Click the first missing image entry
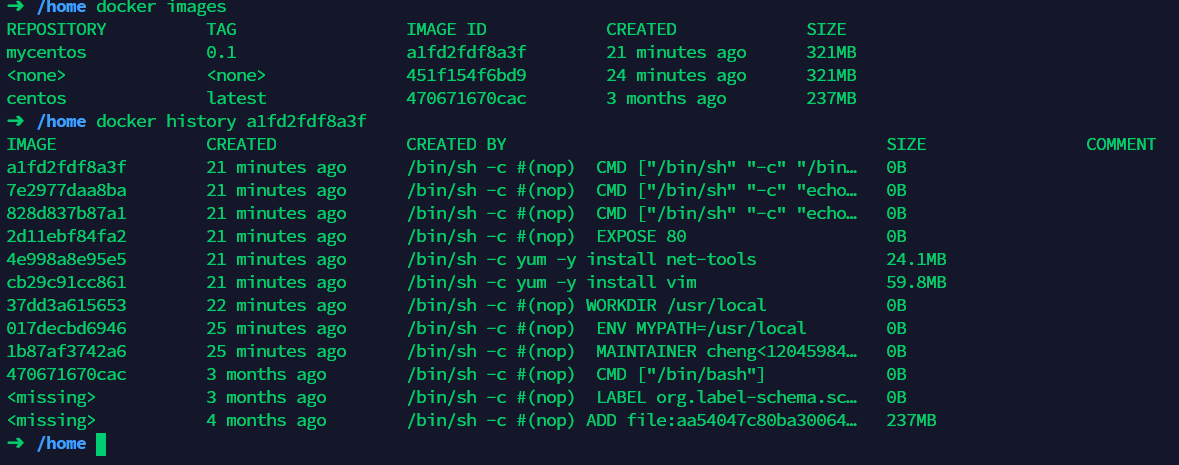This screenshot has height=465, width=1179. point(51,397)
